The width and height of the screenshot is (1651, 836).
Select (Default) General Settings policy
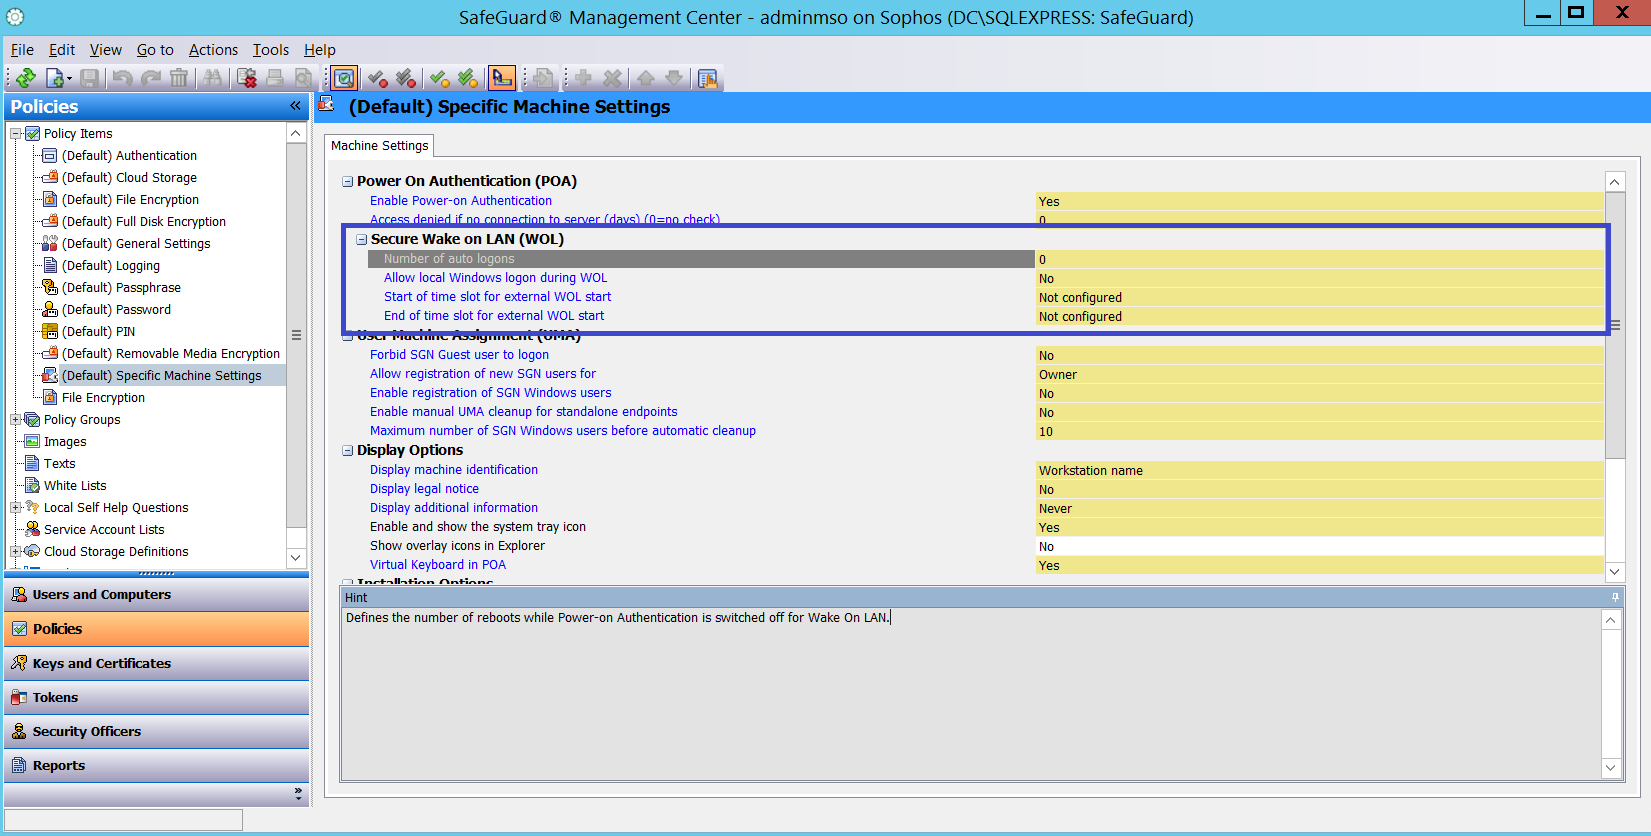coord(136,244)
